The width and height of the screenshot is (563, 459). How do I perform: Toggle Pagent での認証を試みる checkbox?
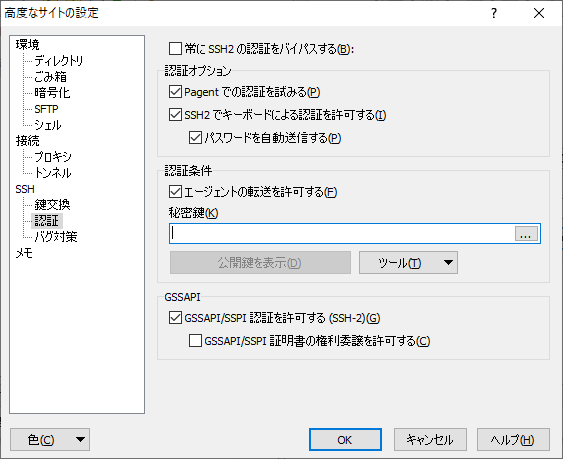click(x=175, y=92)
